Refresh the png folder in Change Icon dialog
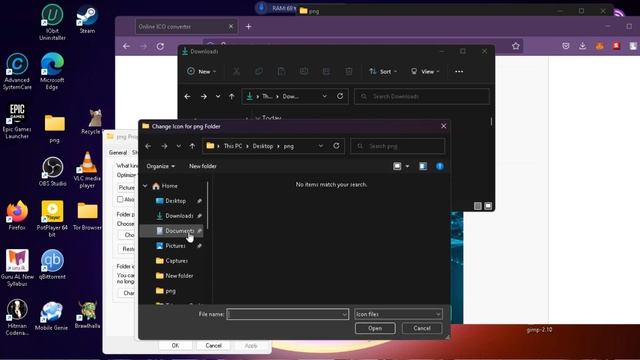The image size is (640, 360). [x=336, y=146]
